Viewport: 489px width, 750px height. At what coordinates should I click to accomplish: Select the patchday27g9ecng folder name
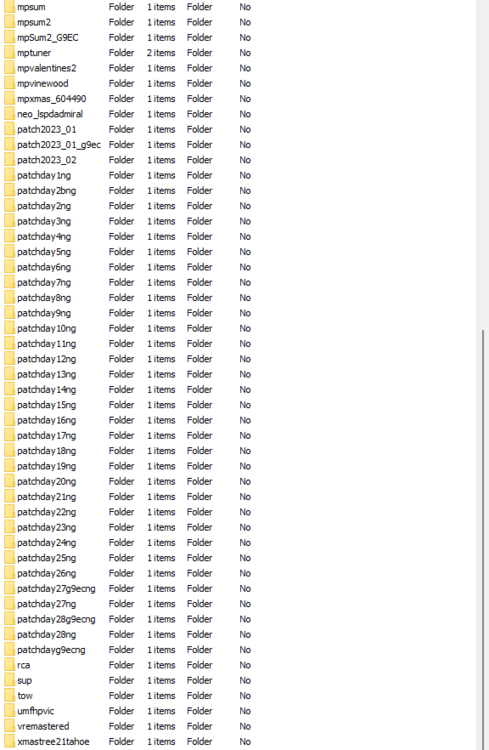(x=56, y=589)
